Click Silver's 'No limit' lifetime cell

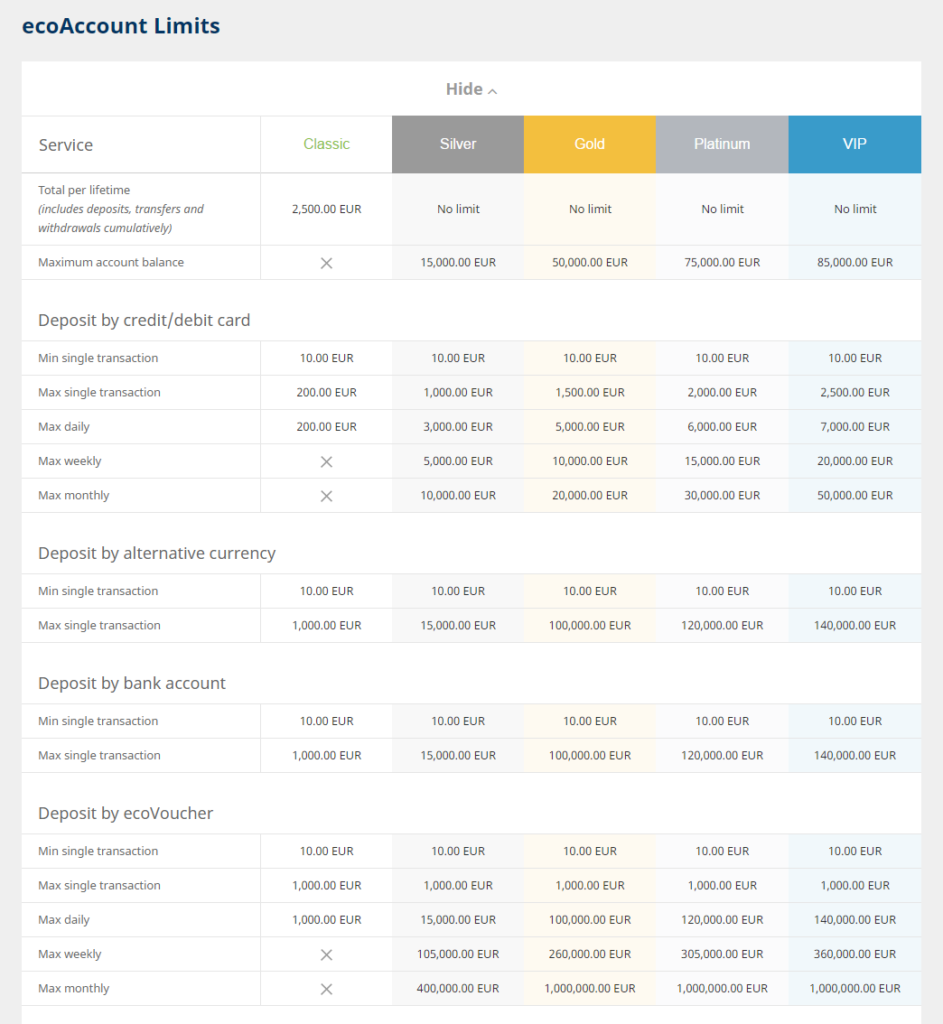click(458, 209)
